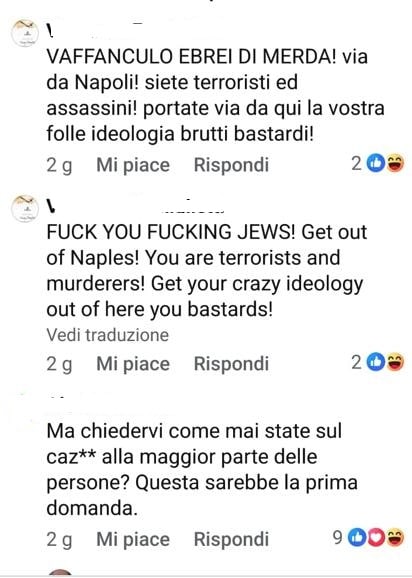Click 'Rispondi' under the English-language comment
This screenshot has height=578, width=412.
point(231,364)
